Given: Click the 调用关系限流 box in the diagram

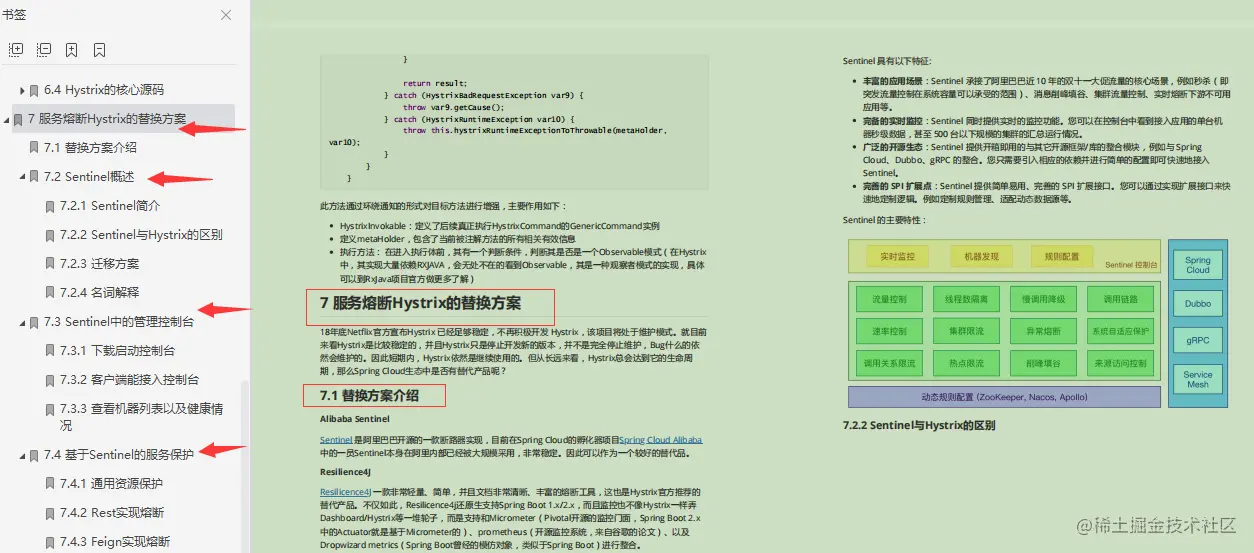Looking at the screenshot, I should tap(889, 363).
